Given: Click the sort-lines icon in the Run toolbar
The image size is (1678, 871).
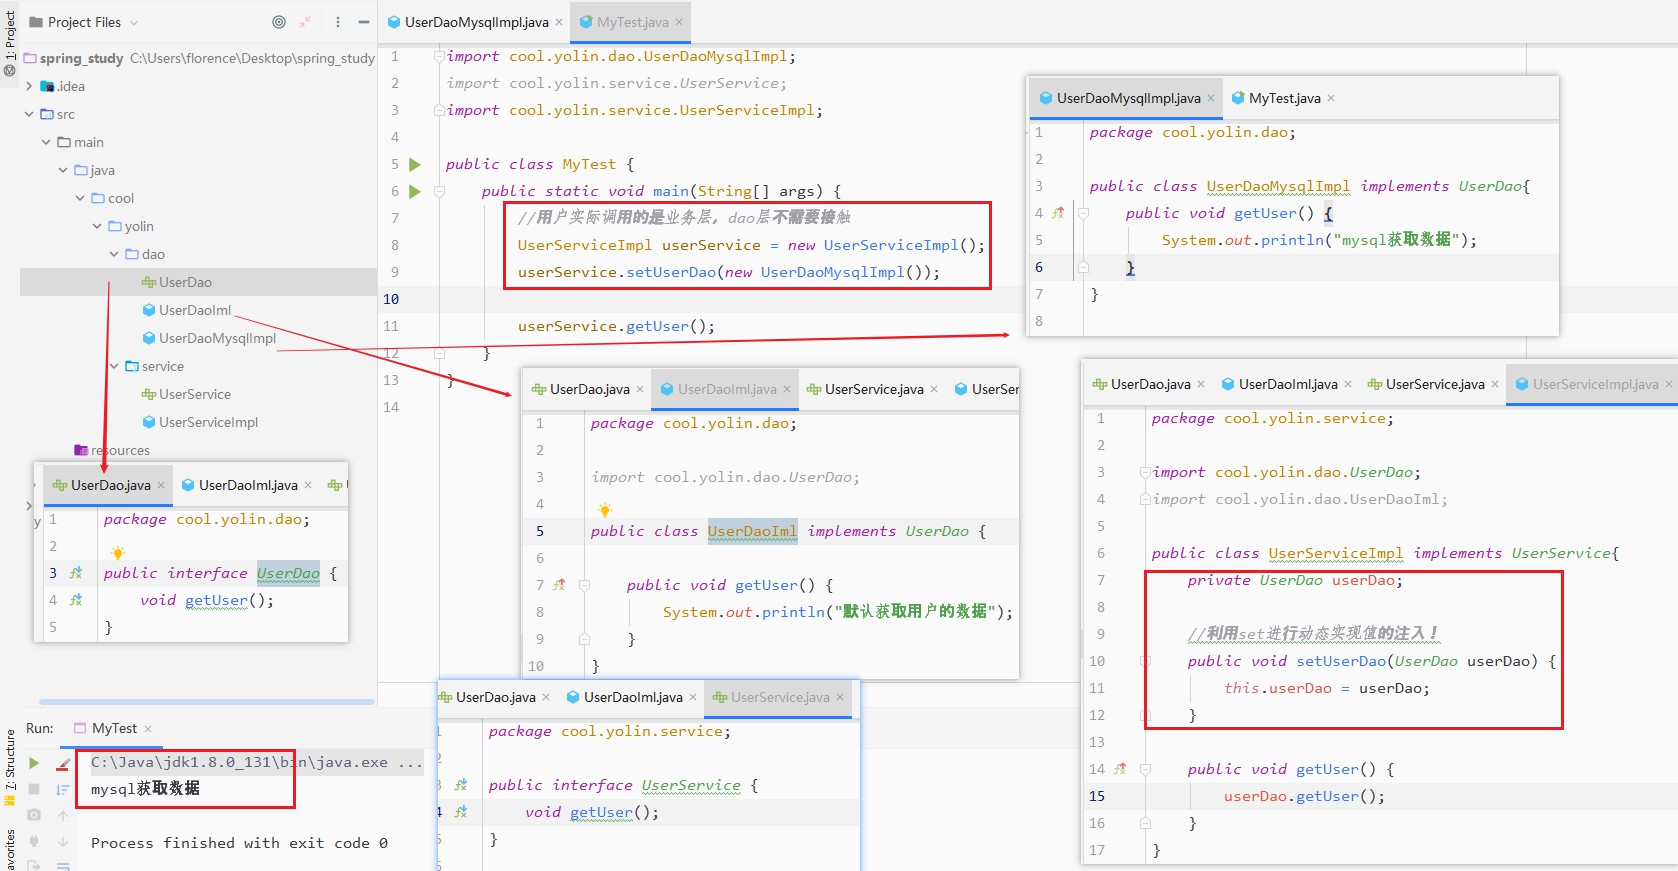Looking at the screenshot, I should 63,789.
